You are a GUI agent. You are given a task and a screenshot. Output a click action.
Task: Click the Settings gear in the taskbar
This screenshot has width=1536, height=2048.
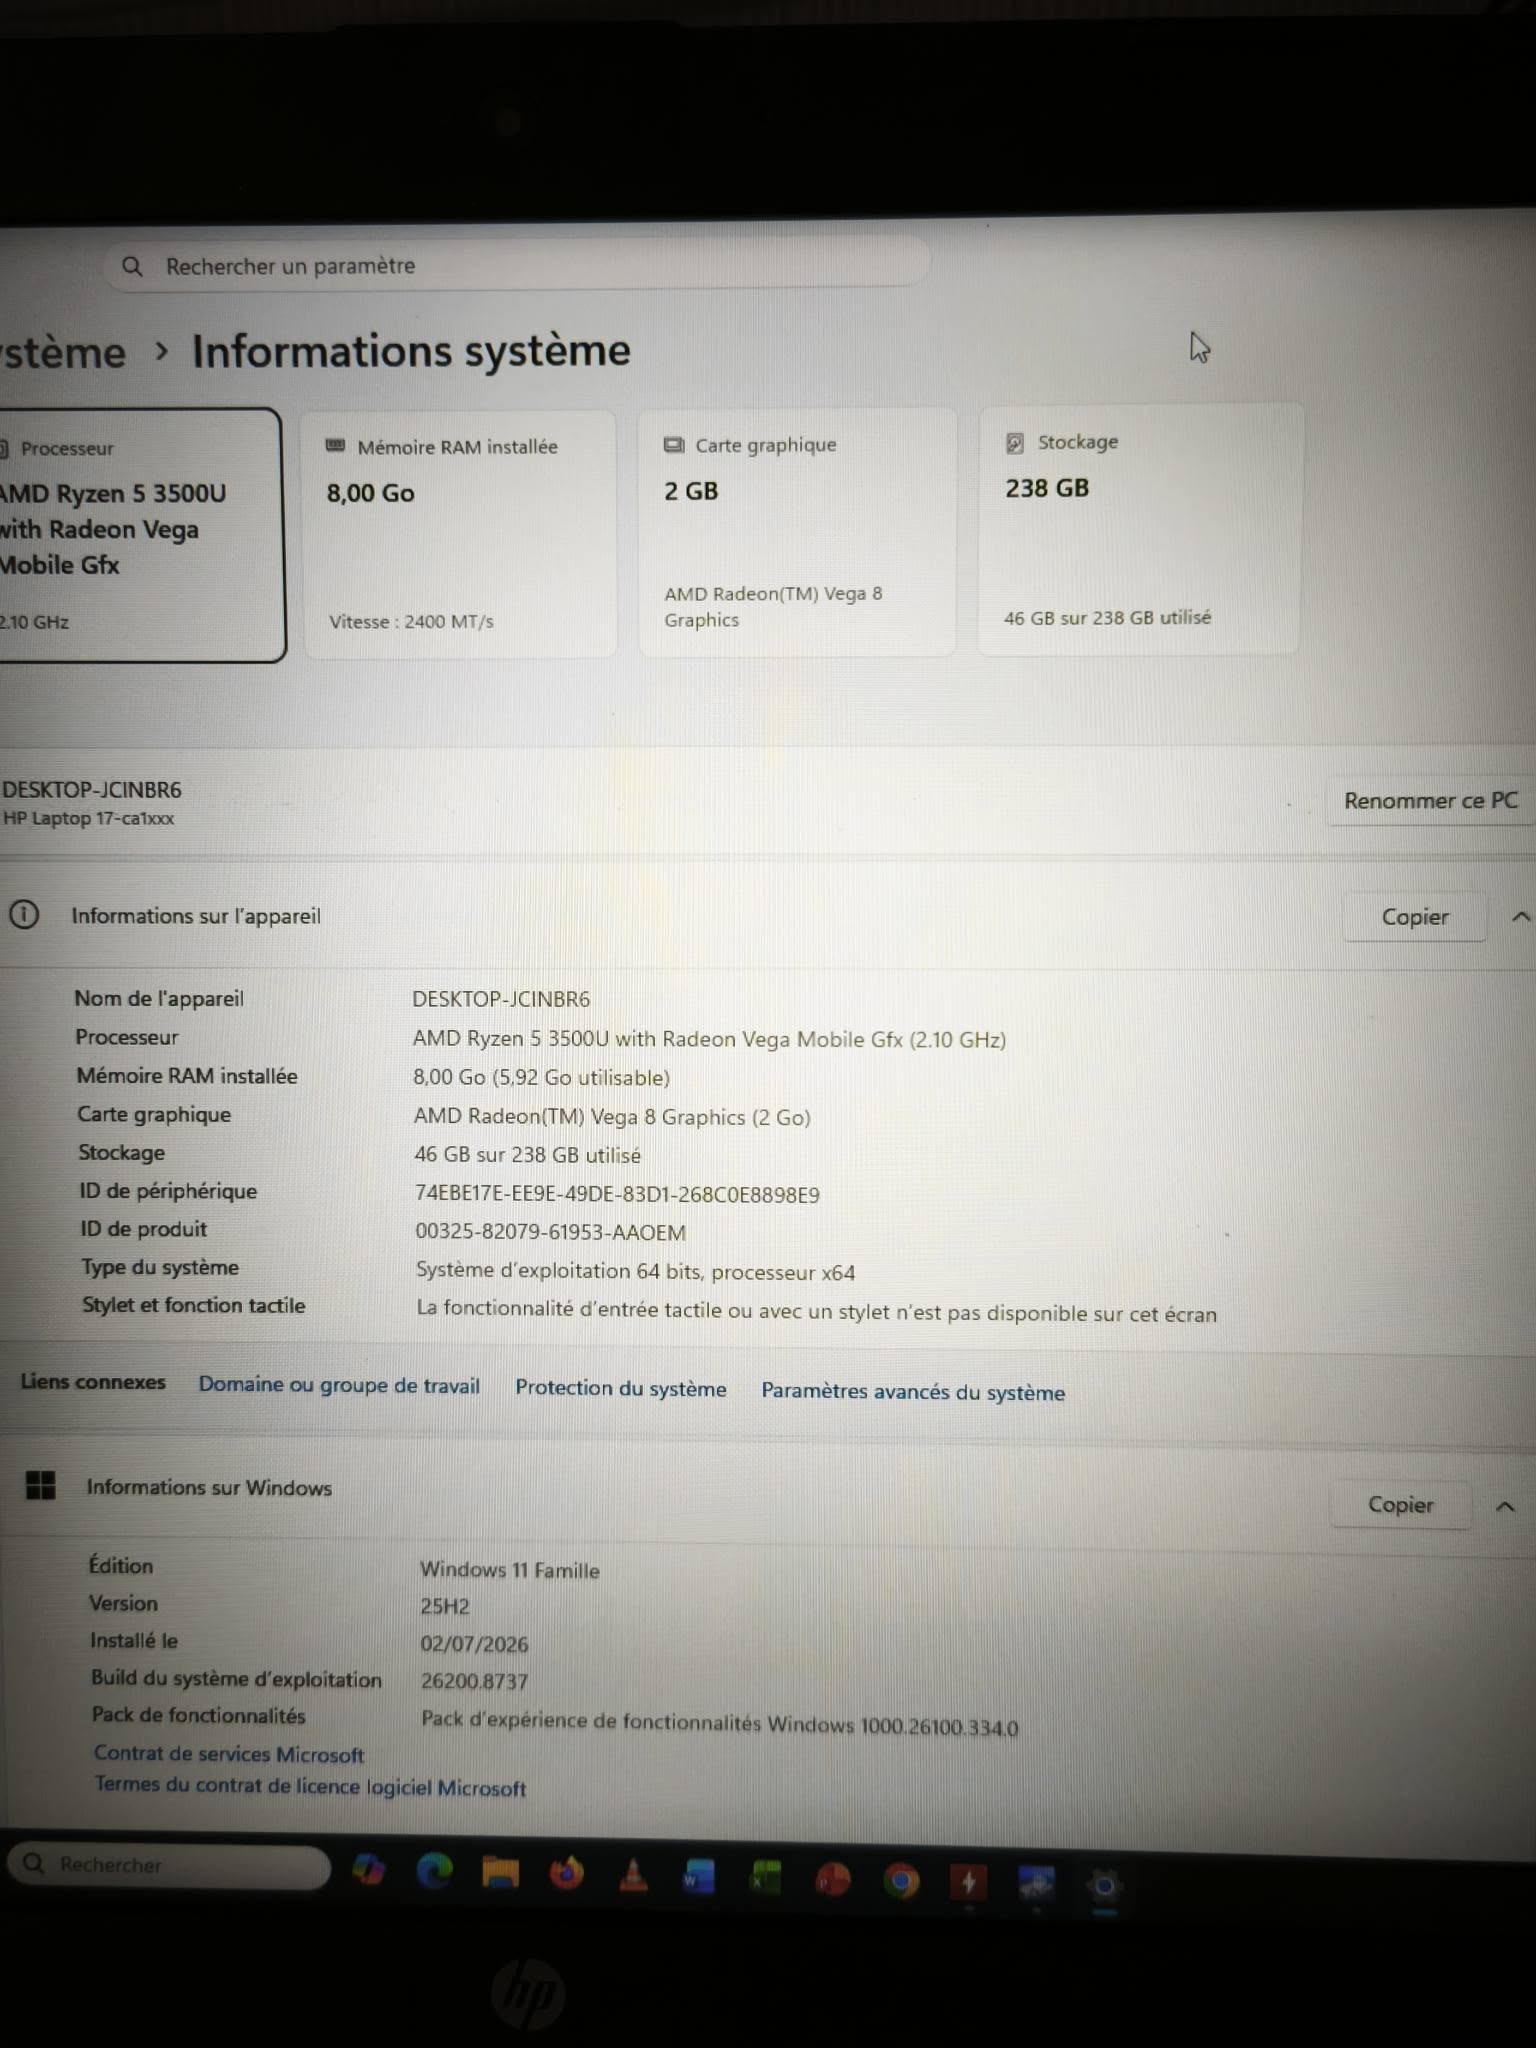[x=1104, y=1886]
